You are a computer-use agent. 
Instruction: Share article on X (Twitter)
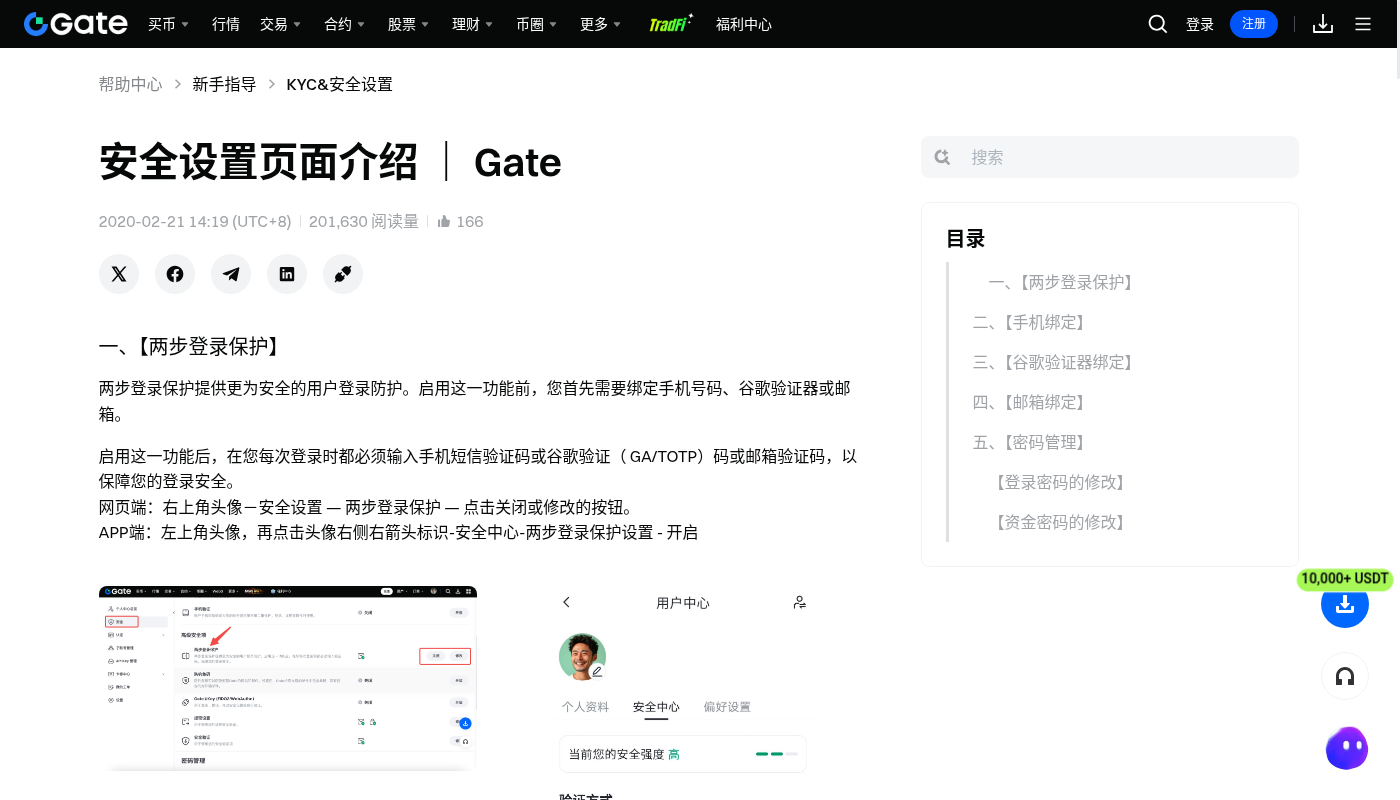pyautogui.click(x=119, y=274)
